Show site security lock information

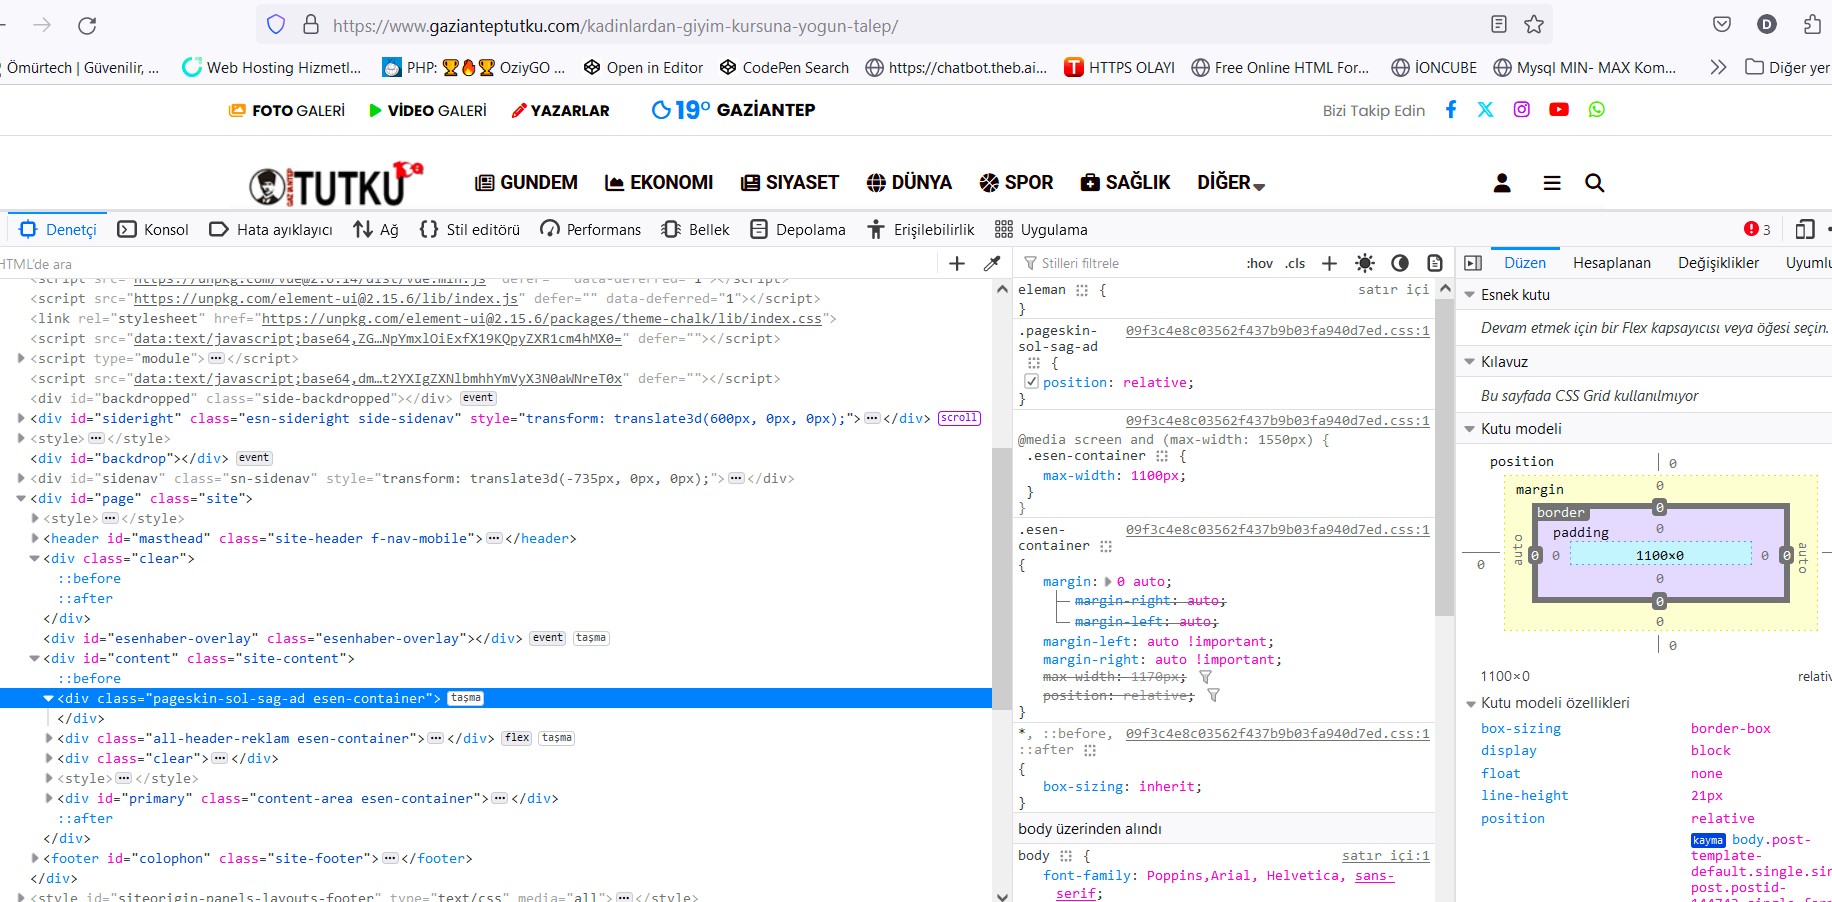pos(311,25)
